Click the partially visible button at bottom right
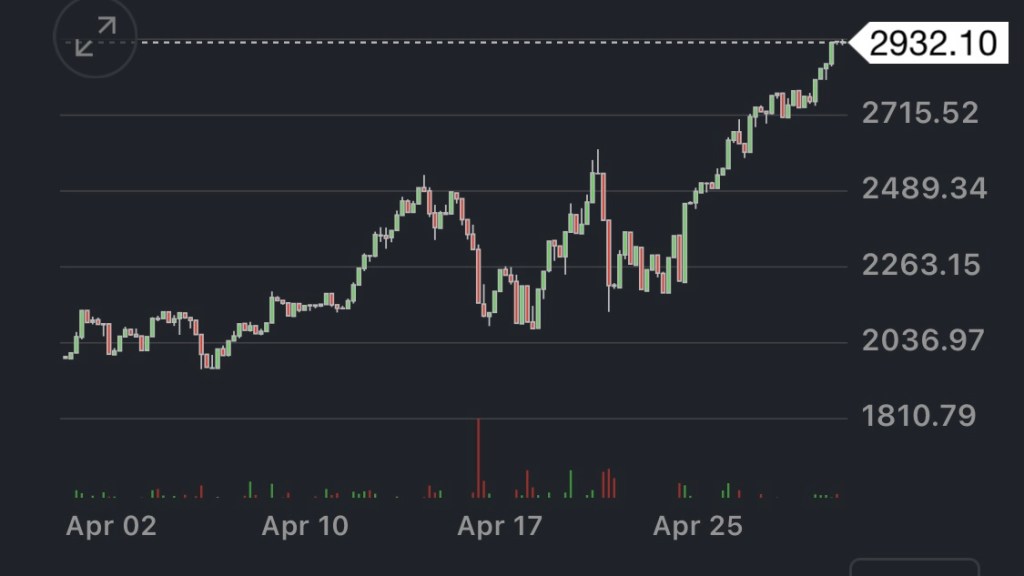 tap(914, 567)
